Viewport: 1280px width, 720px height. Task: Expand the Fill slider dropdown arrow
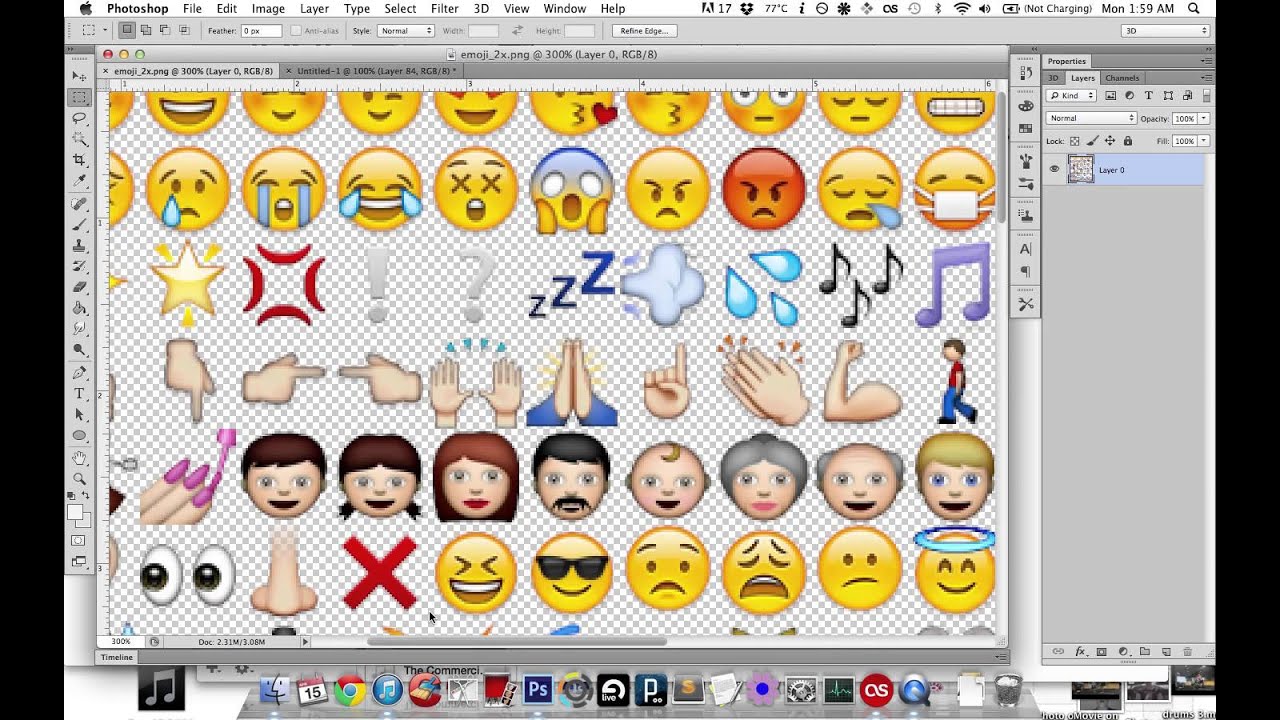tap(1203, 141)
